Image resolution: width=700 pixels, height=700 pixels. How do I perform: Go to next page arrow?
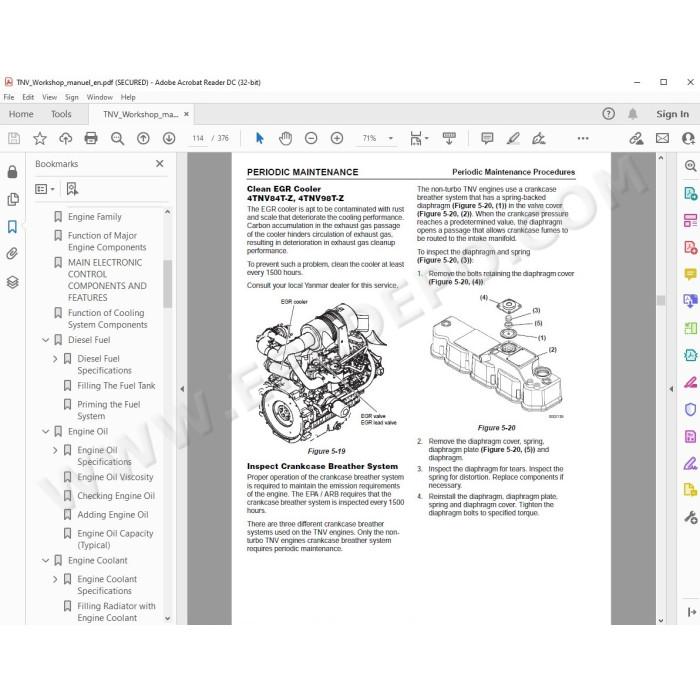[169, 138]
